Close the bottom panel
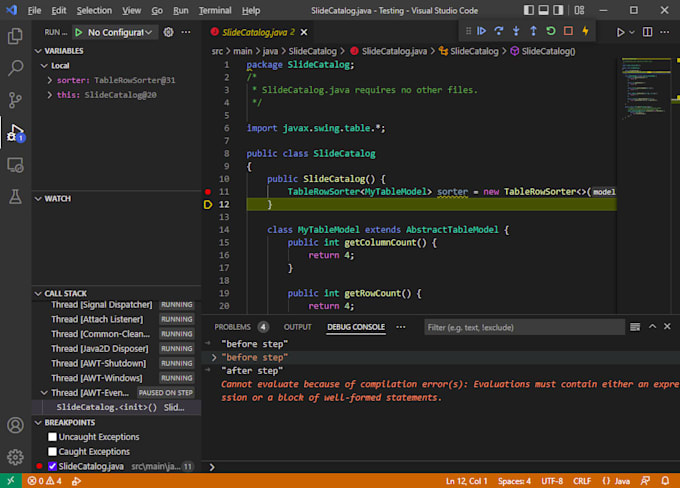Viewport: 680px width, 488px height. click(667, 327)
